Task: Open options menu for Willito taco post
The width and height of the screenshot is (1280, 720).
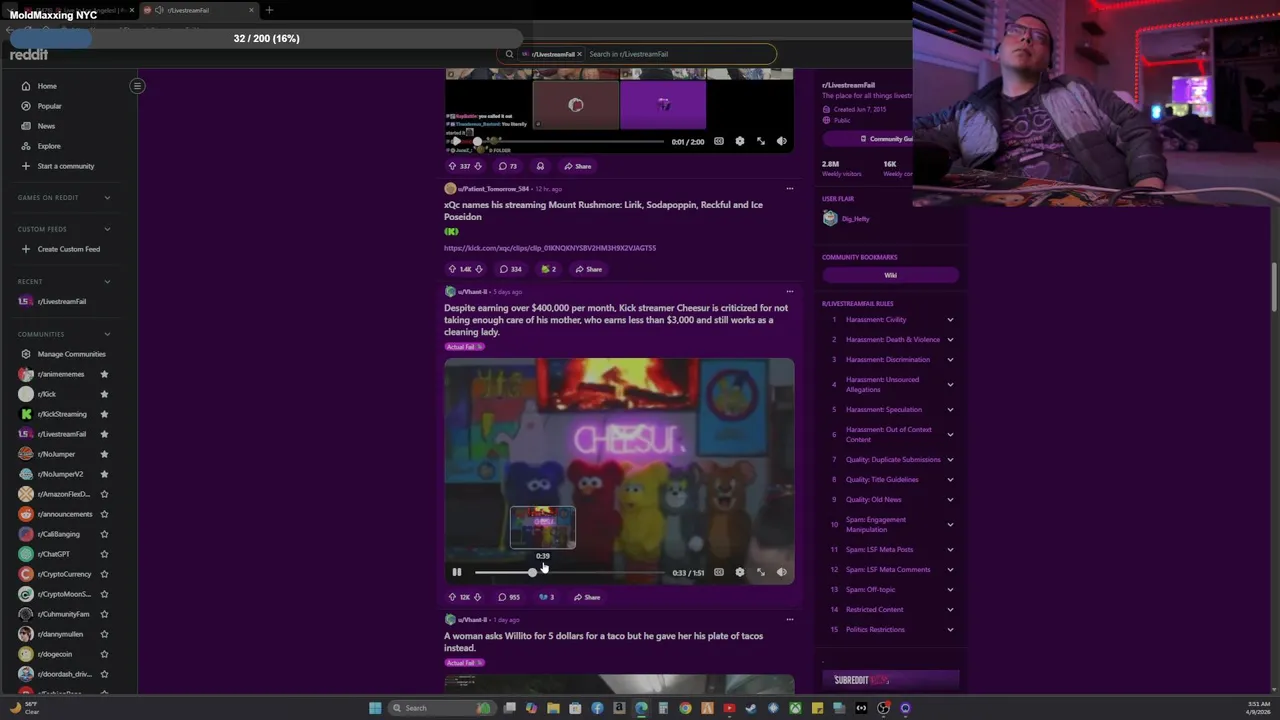Action: click(789, 620)
